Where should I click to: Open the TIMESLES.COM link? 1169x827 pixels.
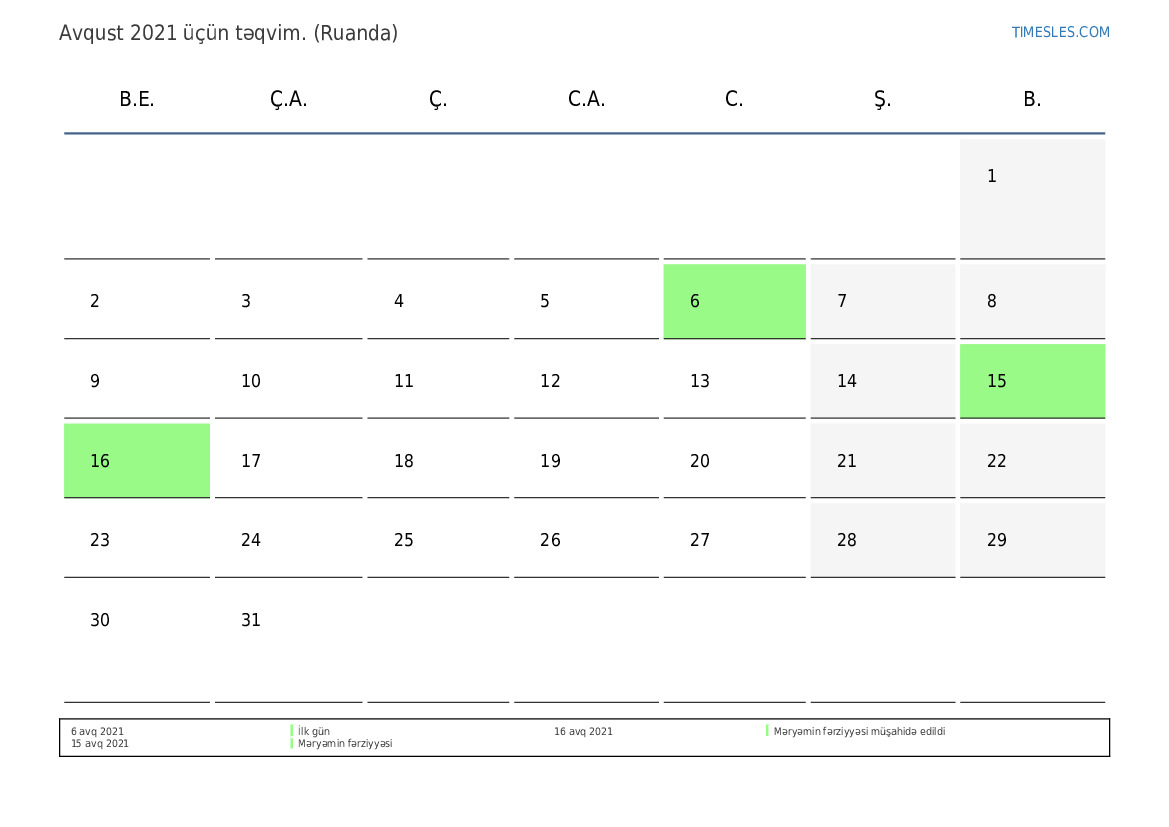(1060, 32)
